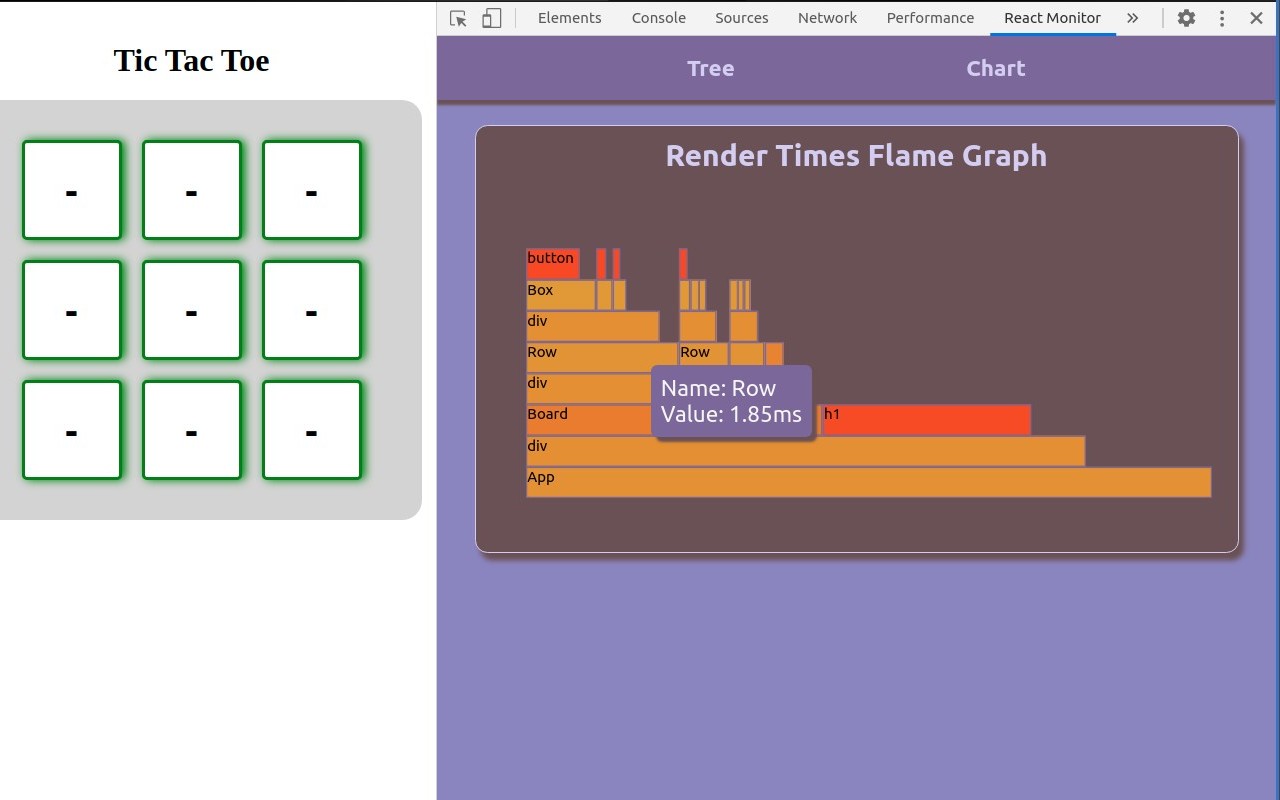Select the labeled Box bar

(x=561, y=295)
